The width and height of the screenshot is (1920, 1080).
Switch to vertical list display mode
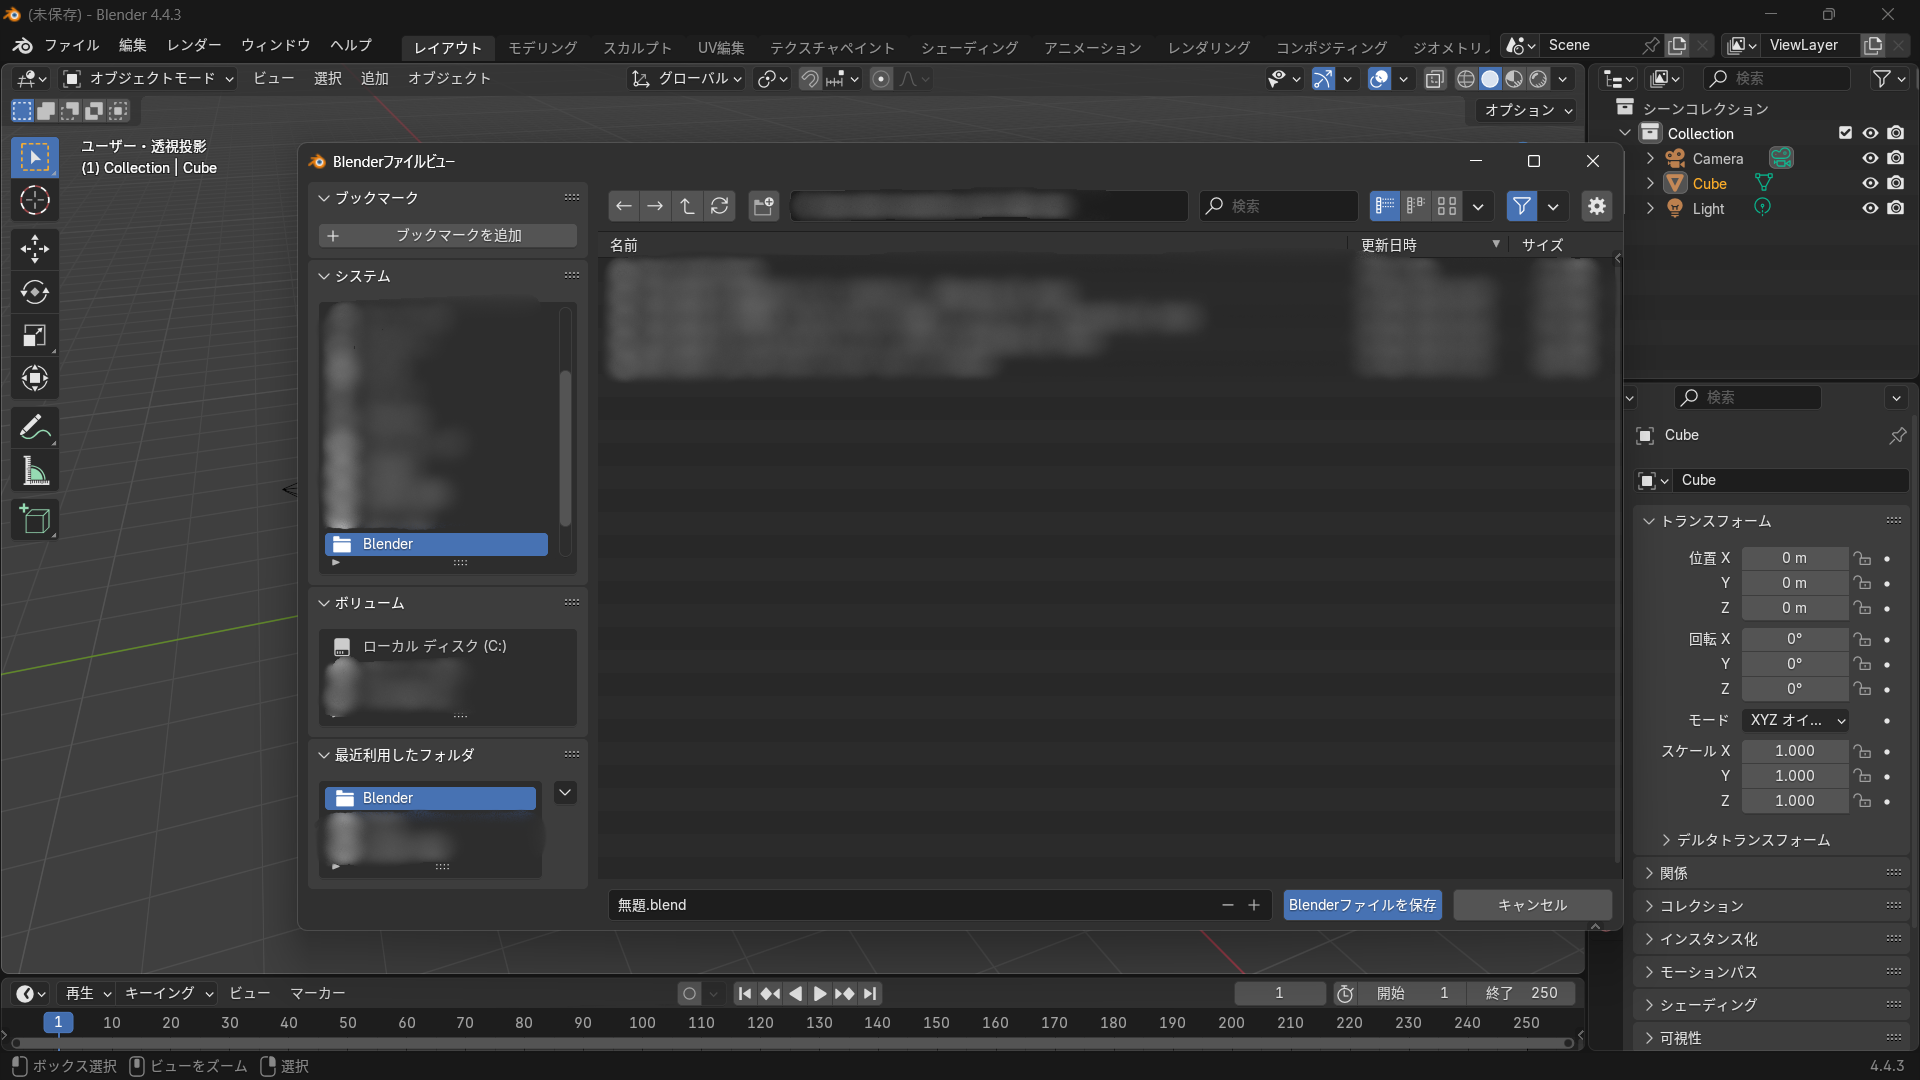(x=1385, y=206)
